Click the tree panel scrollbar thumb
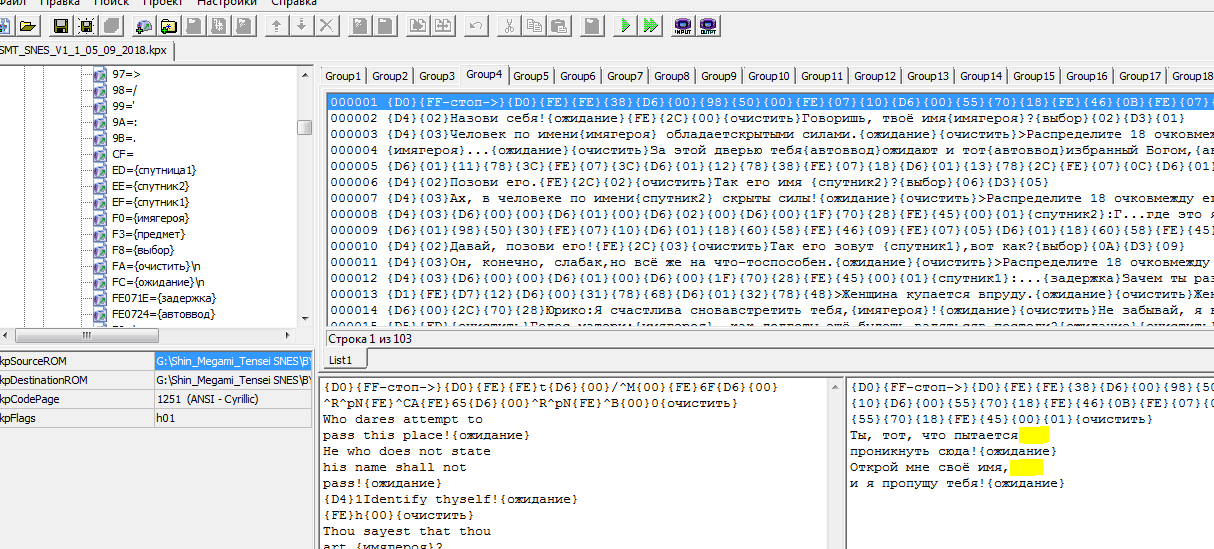 (304, 126)
